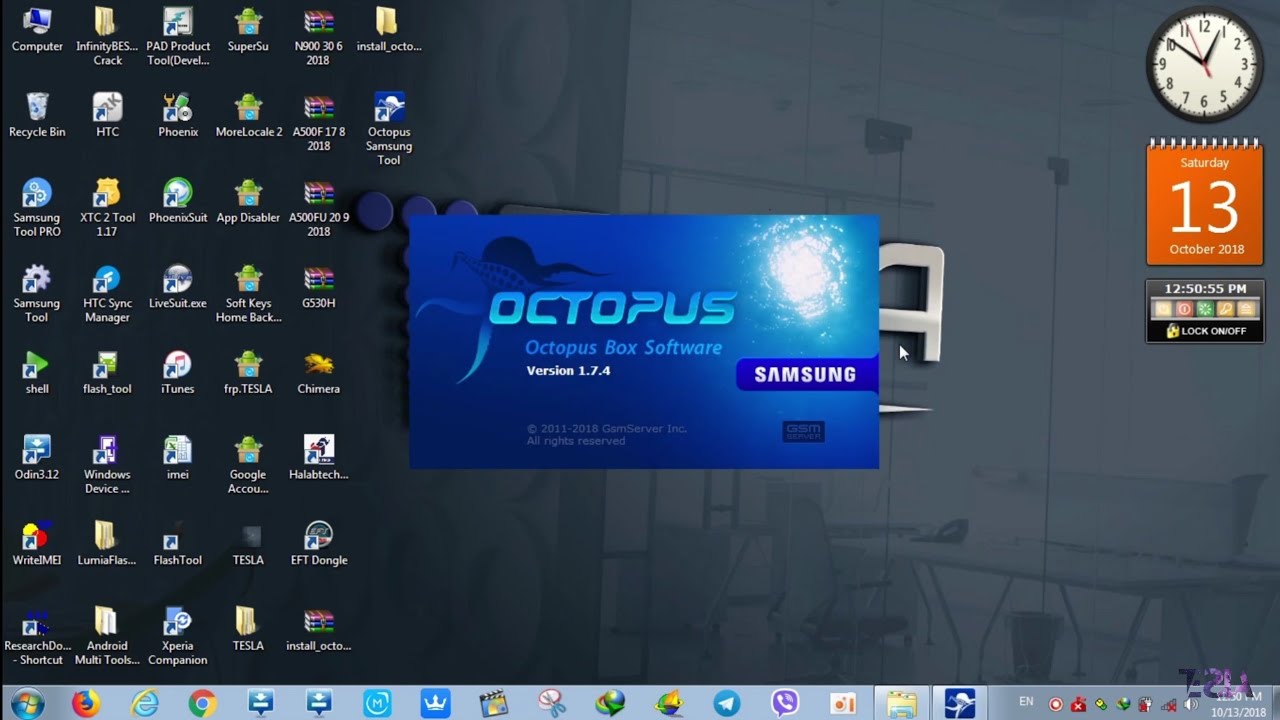The height and width of the screenshot is (720, 1280).
Task: Open Windows Device shortcut
Action: (108, 465)
